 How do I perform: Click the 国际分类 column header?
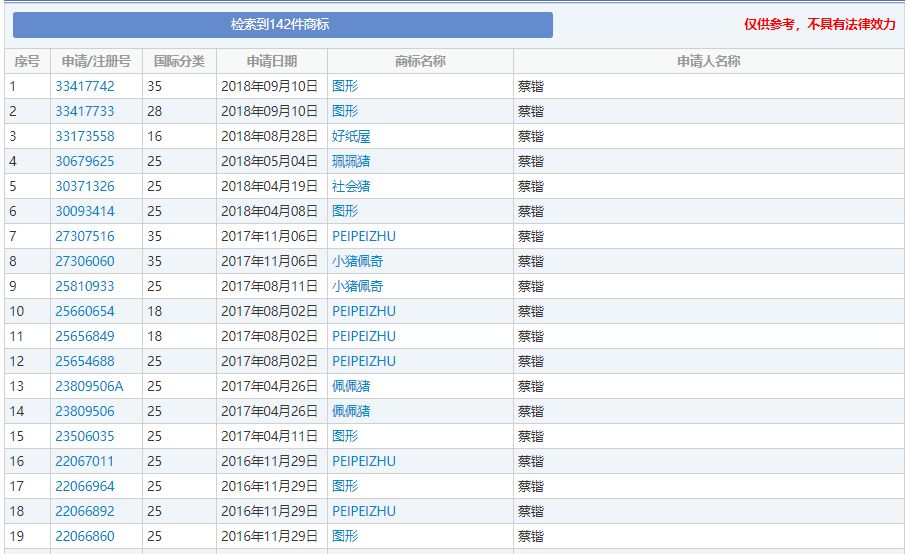tap(179, 61)
